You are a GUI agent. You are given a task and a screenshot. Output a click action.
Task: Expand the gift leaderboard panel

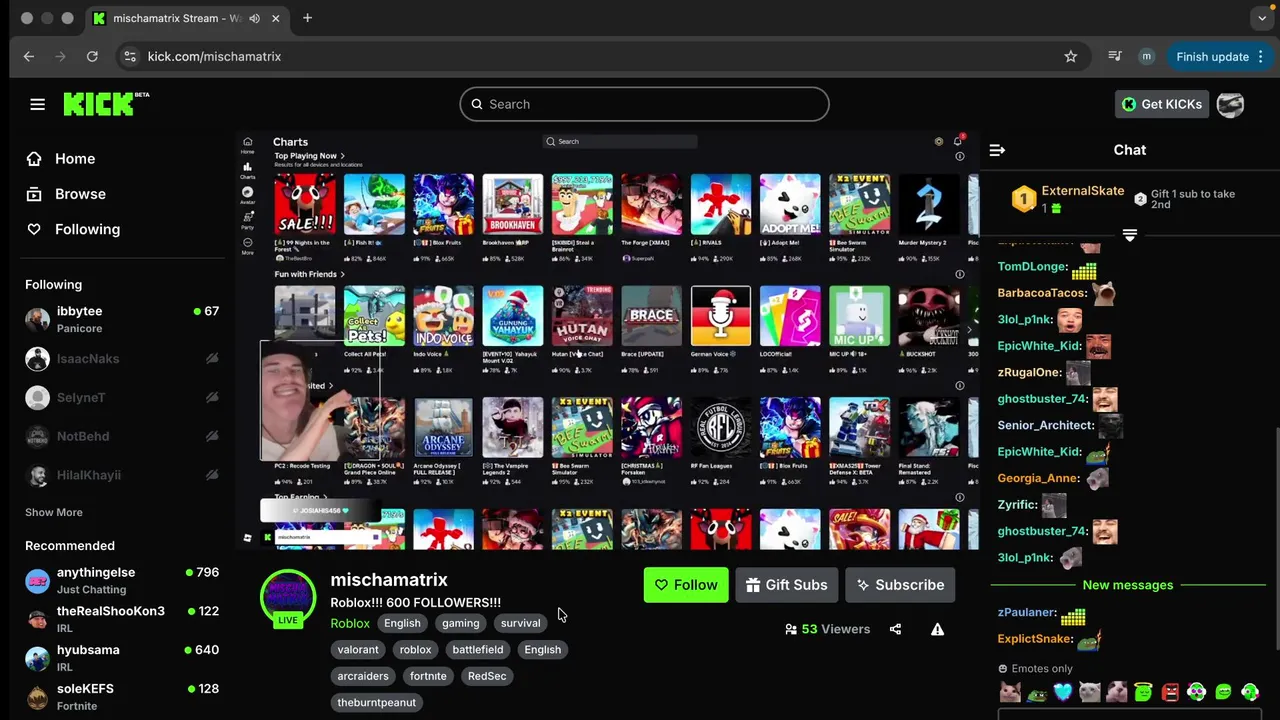pyautogui.click(x=1129, y=235)
